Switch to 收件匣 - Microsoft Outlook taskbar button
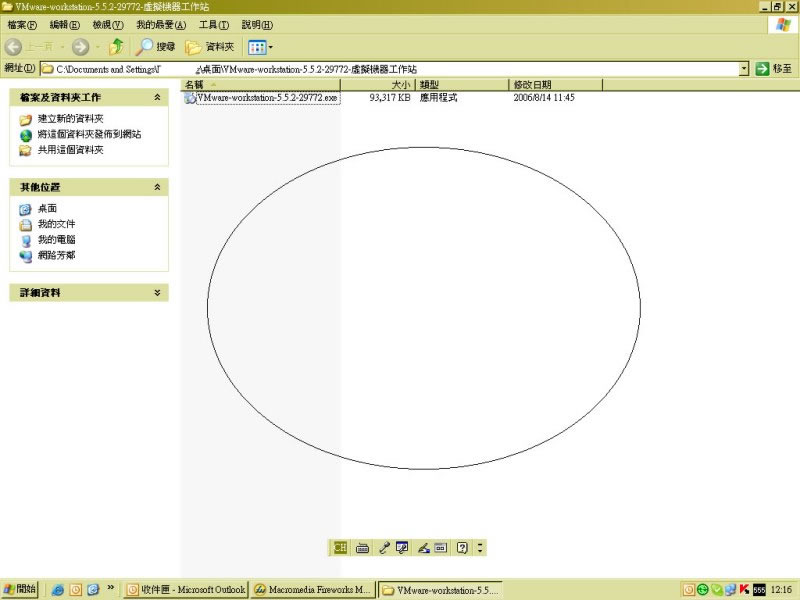Viewport: 800px width, 600px height. tap(186, 590)
